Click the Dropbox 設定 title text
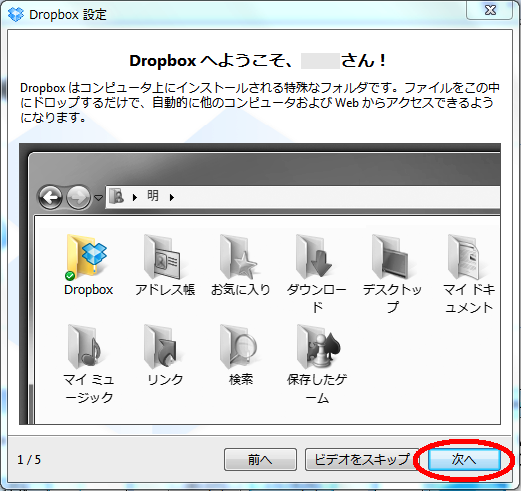Viewport: 521px width, 491px height. pos(68,15)
